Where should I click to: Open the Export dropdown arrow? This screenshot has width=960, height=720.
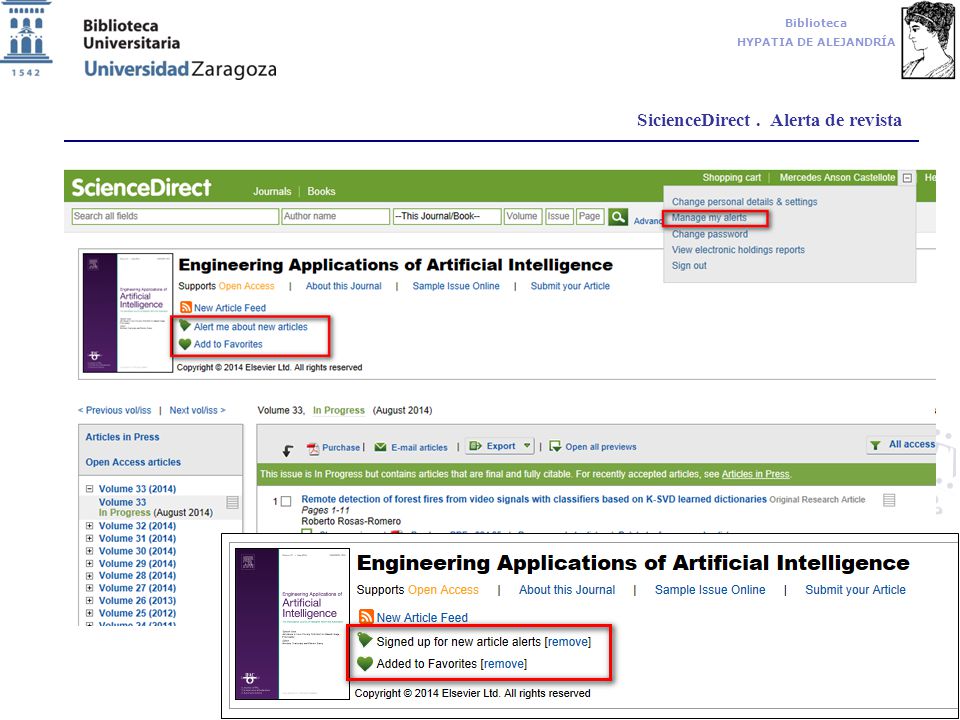click(527, 446)
